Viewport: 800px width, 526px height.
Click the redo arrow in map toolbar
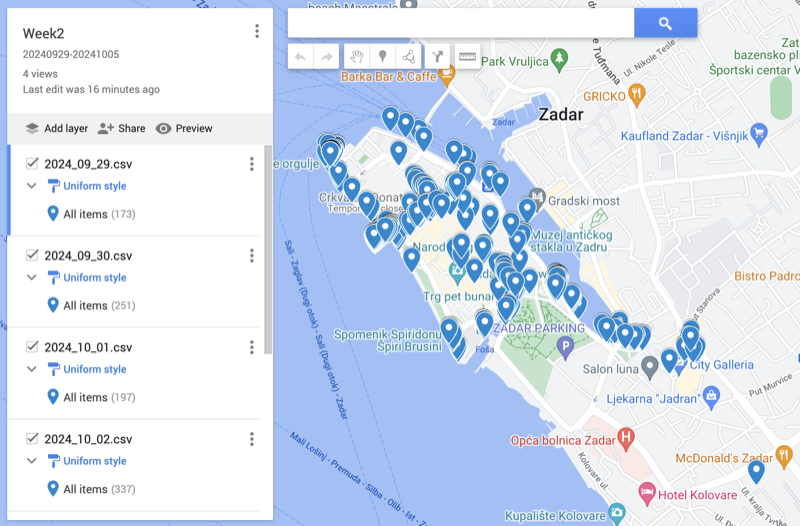coord(326,57)
